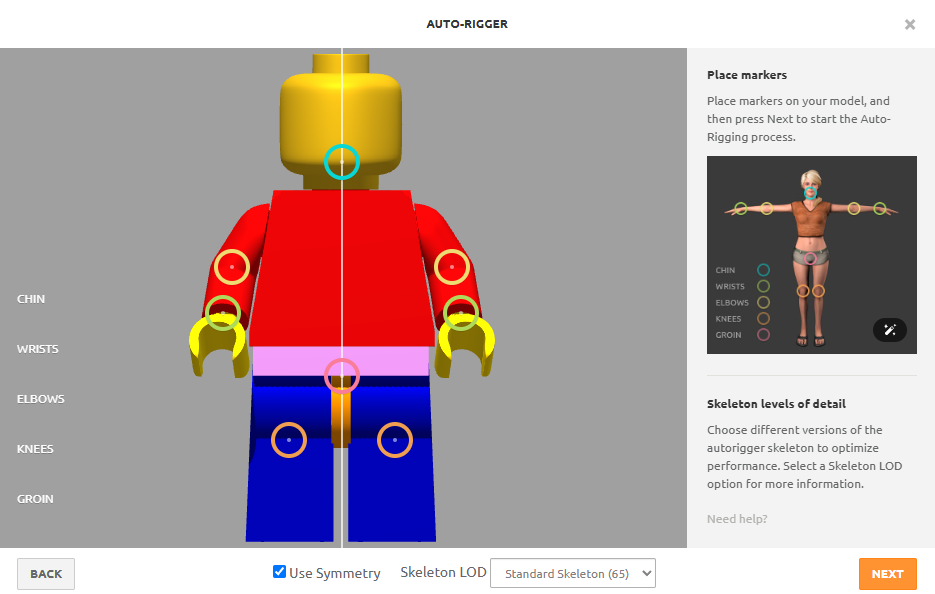The image size is (935, 594).
Task: Click the NEXT button to start rigging
Action: coord(887,574)
